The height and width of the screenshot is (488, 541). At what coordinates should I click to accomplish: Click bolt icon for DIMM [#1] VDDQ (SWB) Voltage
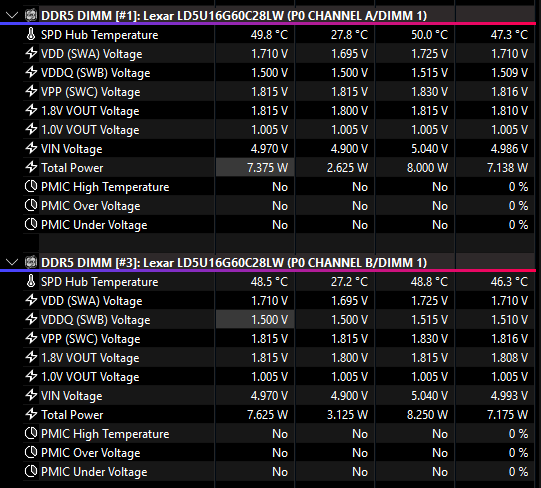pos(31,72)
